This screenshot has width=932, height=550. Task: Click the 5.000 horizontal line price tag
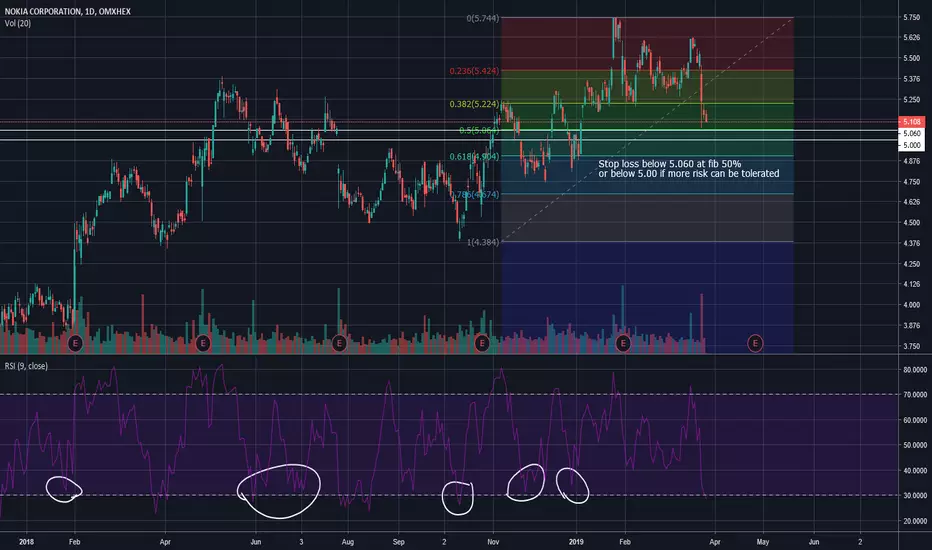[x=911, y=145]
